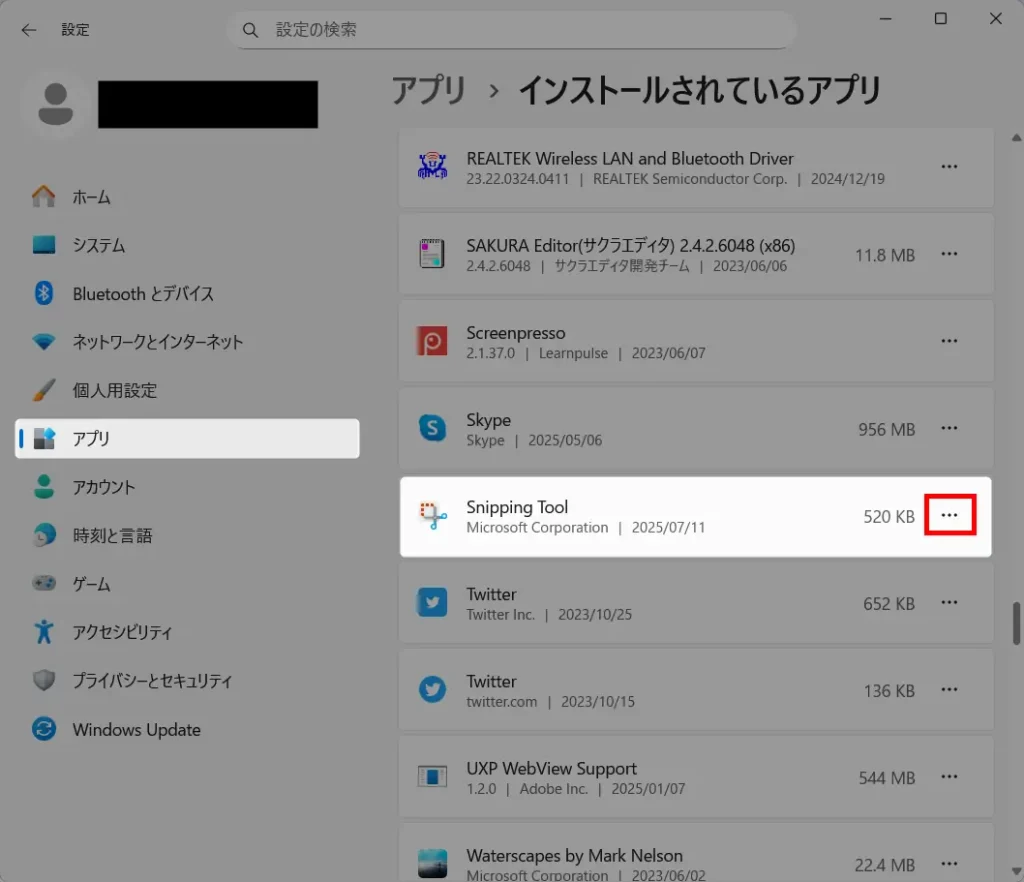Viewport: 1024px width, 882px height.
Task: Select ゲーム in the sidebar
Action: pos(187,584)
